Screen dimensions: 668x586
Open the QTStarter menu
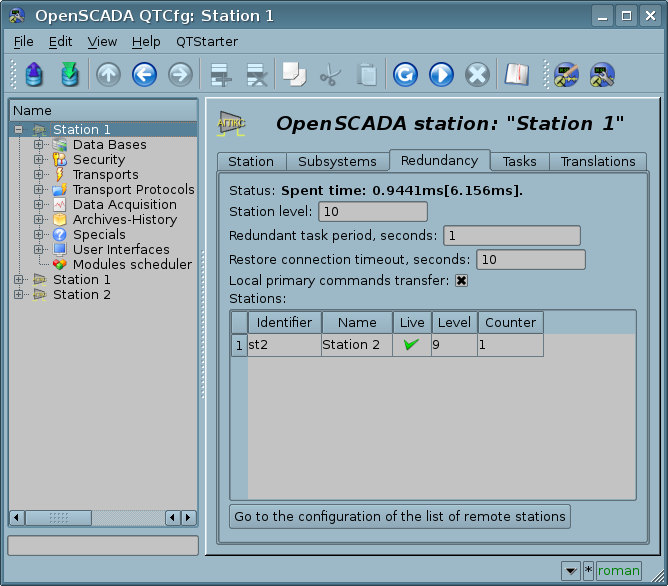tap(207, 42)
